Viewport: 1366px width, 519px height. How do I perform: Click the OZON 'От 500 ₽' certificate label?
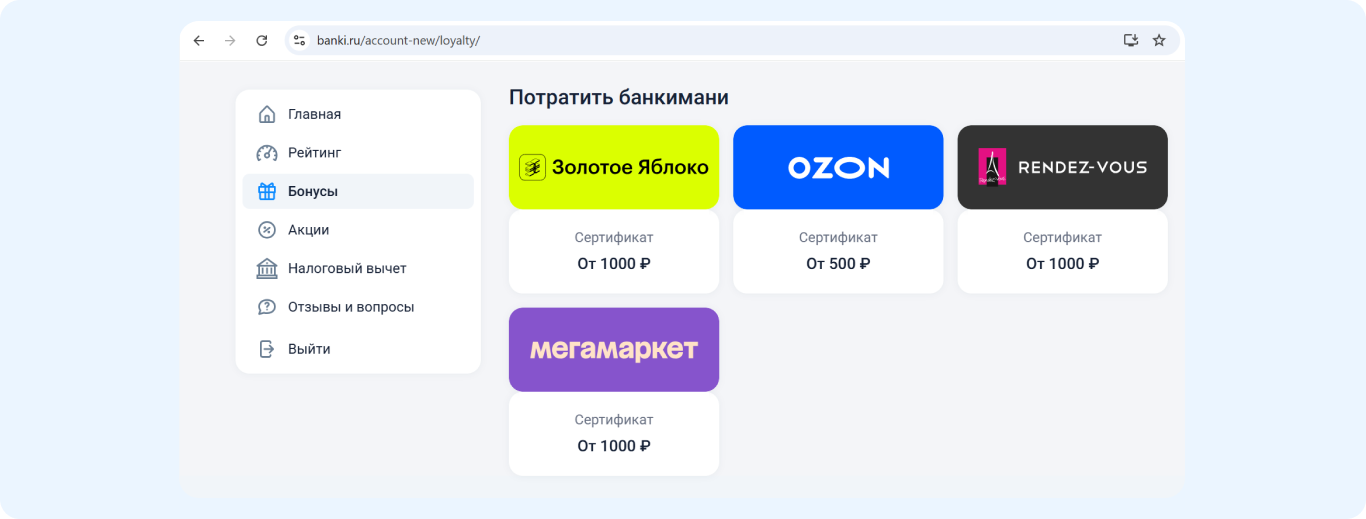[838, 264]
